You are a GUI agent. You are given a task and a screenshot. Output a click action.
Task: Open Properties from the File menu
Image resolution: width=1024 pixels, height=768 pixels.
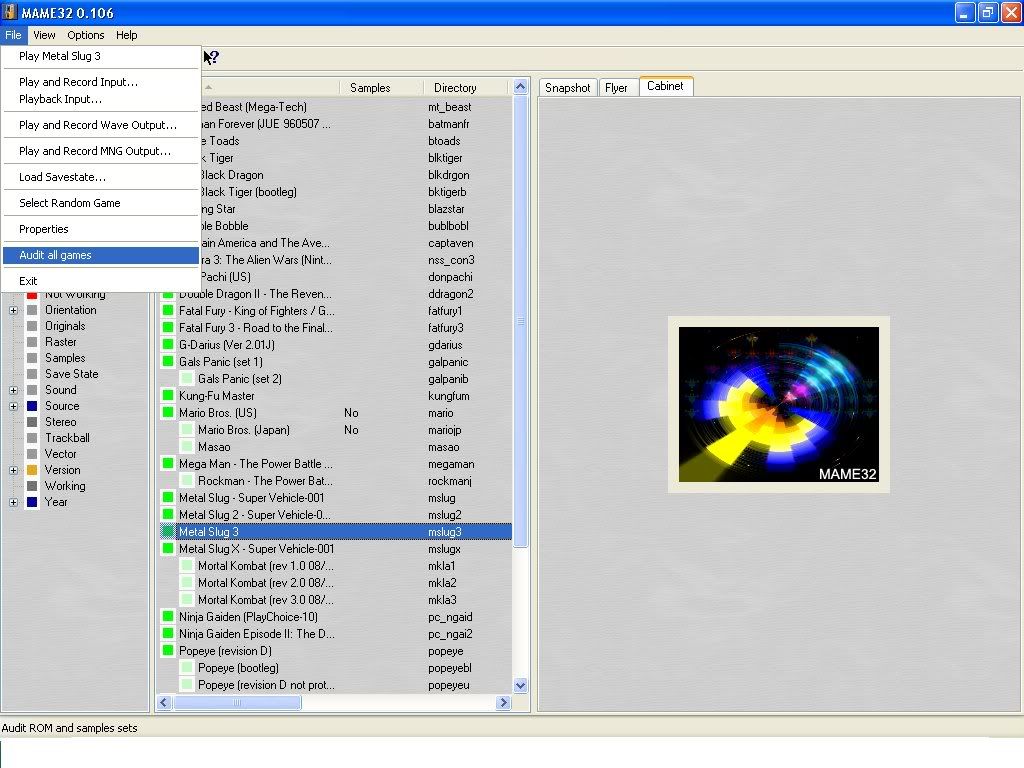pos(101,229)
